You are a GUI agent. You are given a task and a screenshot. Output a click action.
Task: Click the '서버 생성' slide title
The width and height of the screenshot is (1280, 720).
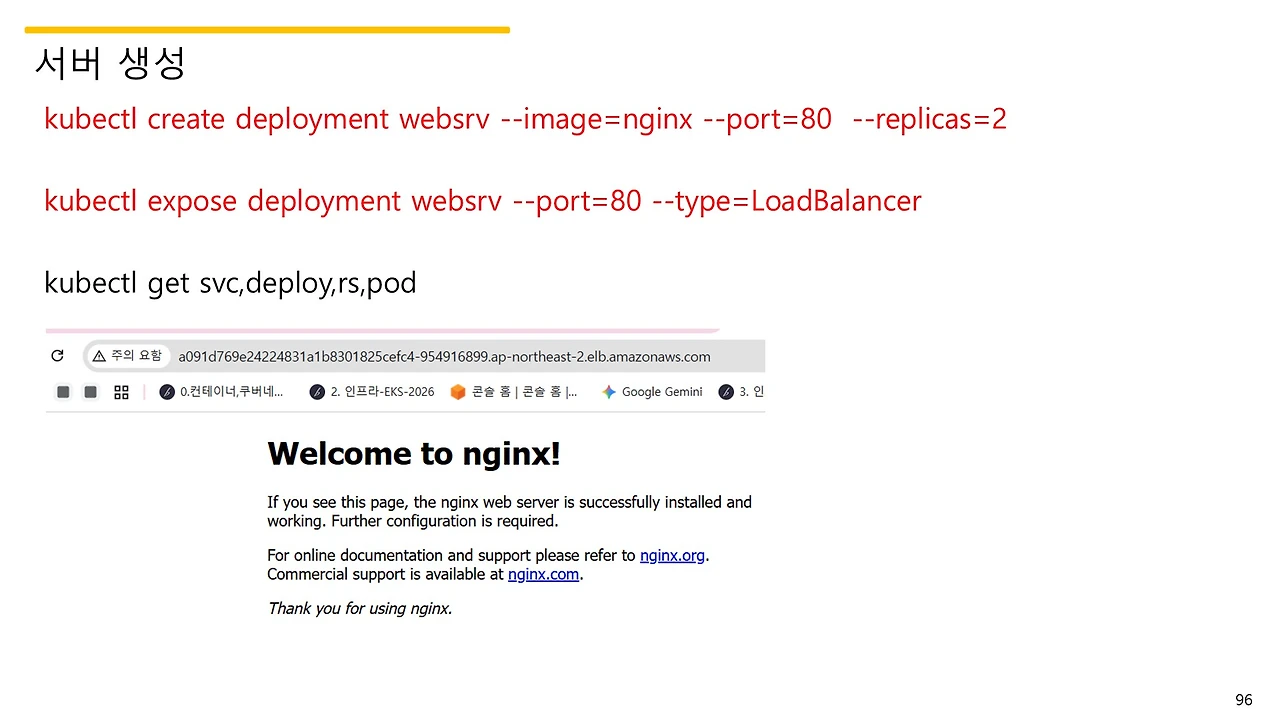[x=110, y=63]
